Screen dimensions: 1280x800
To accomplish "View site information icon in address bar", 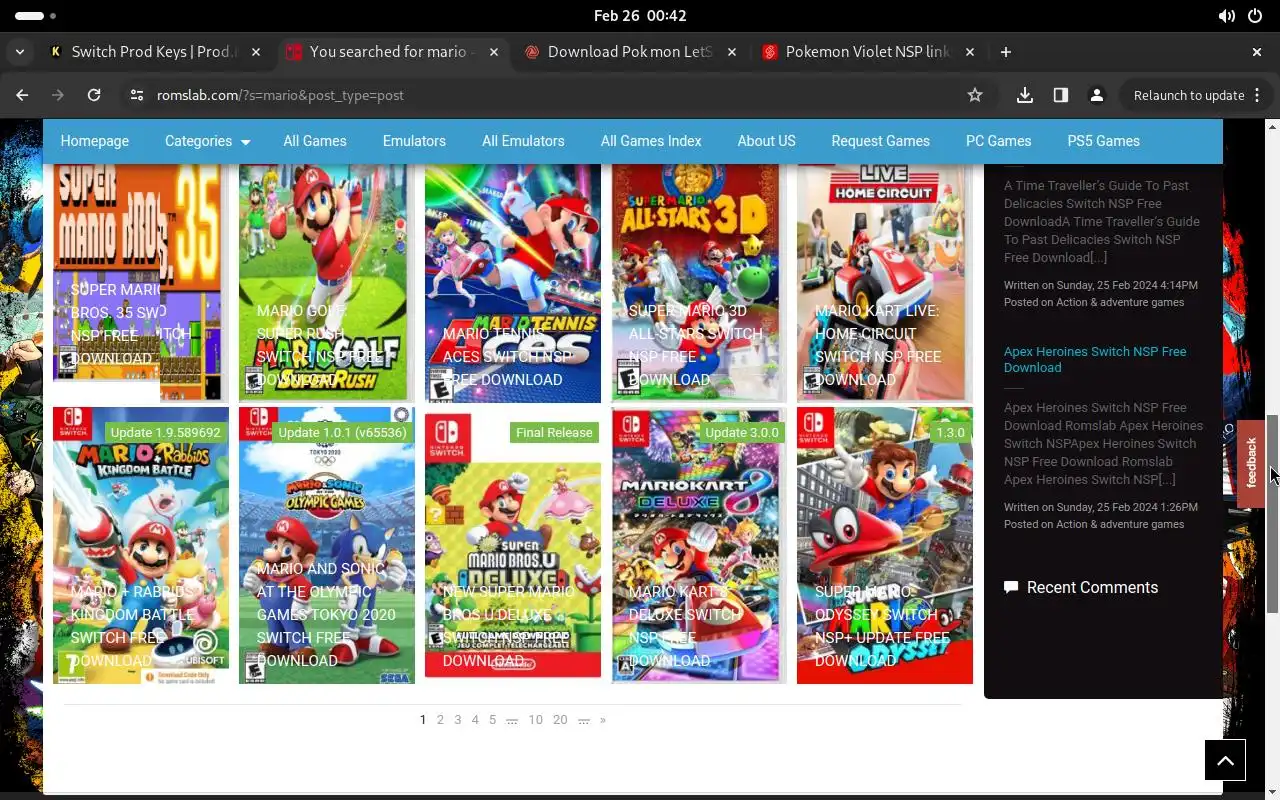I will (x=137, y=95).
